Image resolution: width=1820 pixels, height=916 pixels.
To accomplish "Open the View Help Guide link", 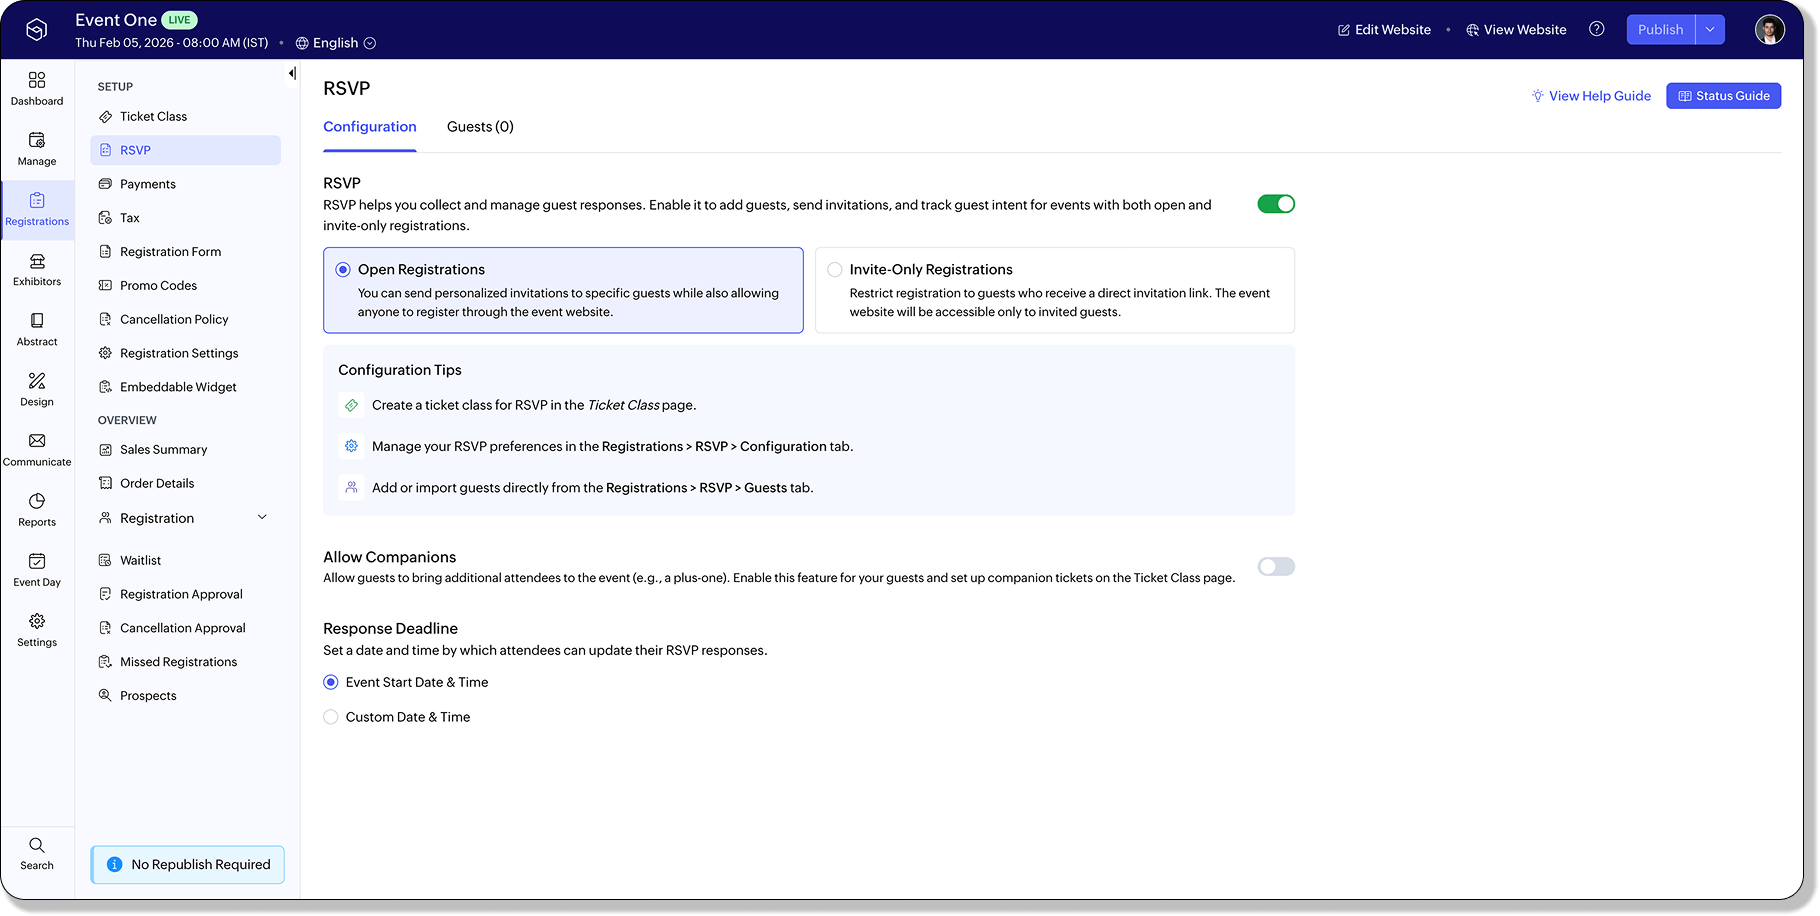I will coord(1591,96).
